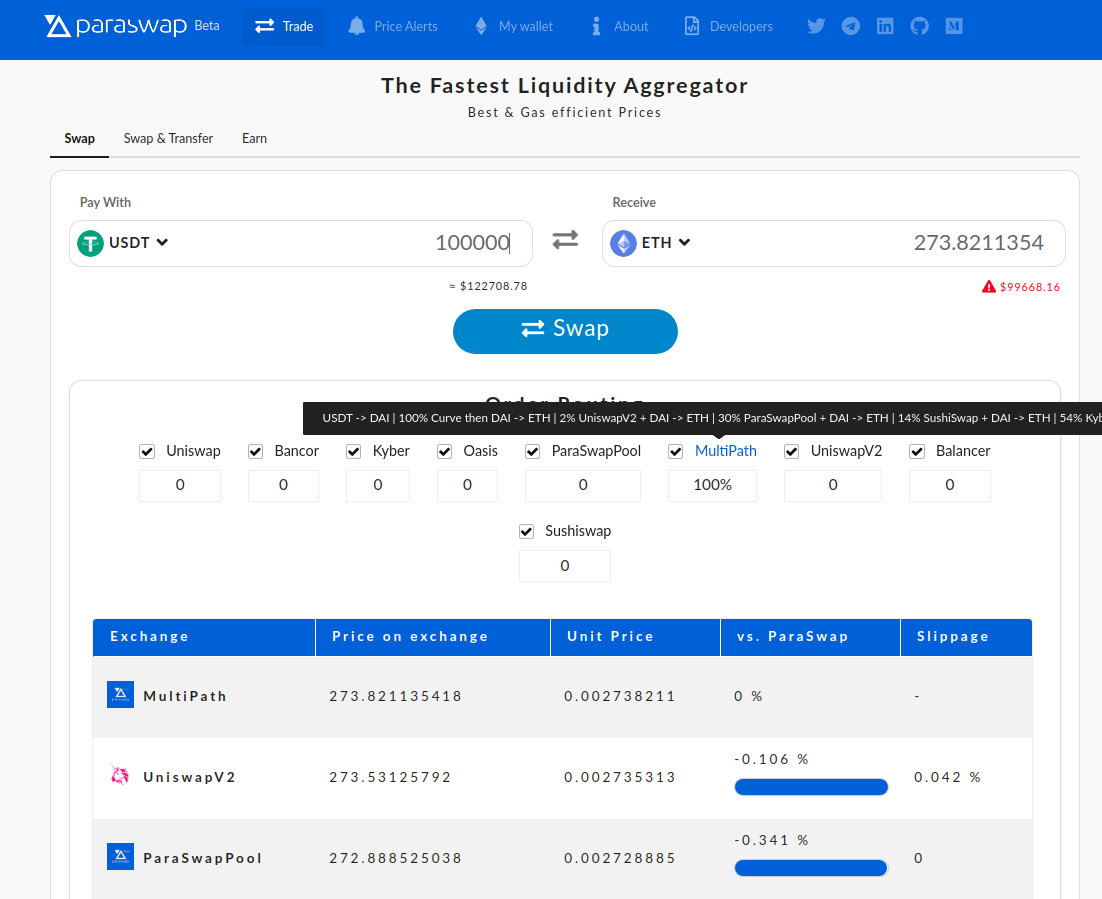
Task: Click the Slippage column header
Action: (x=966, y=637)
